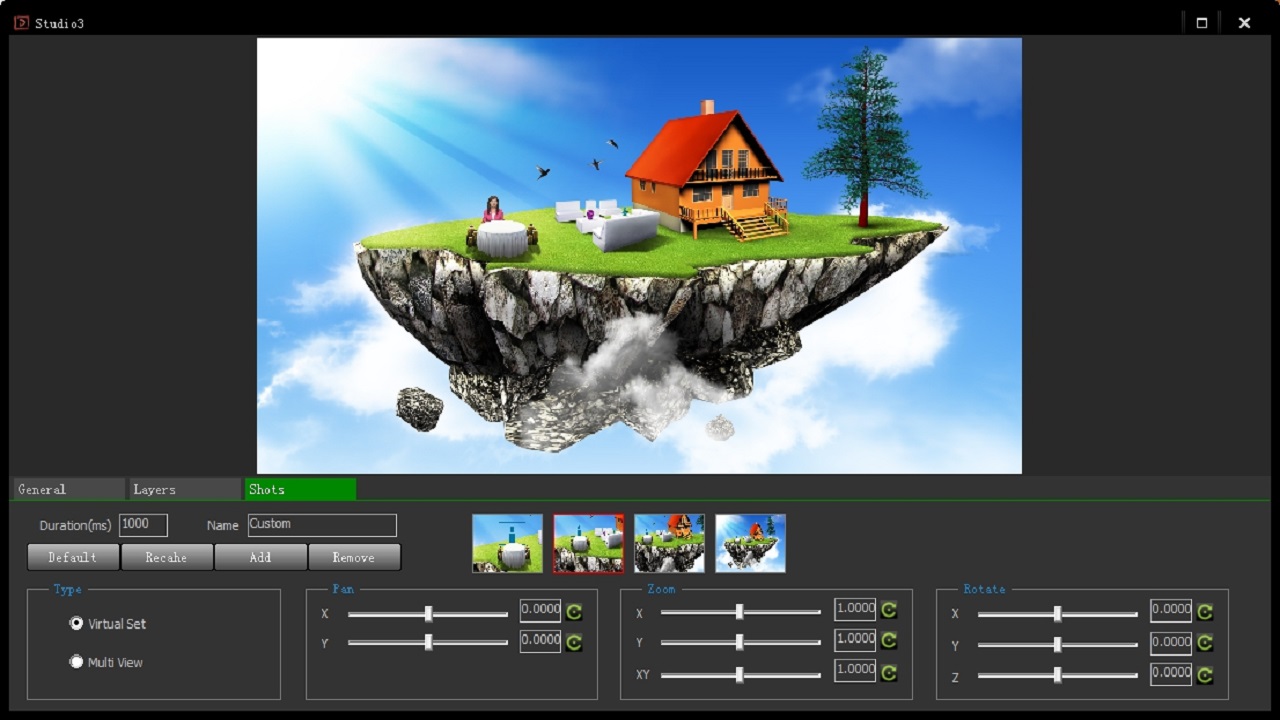This screenshot has height=720, width=1280.
Task: Reset the Zoom XY value
Action: tap(888, 673)
